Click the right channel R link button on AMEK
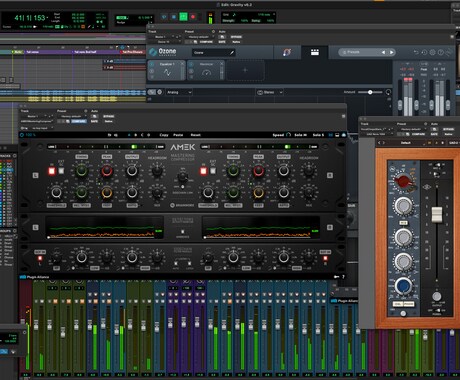 click(330, 175)
